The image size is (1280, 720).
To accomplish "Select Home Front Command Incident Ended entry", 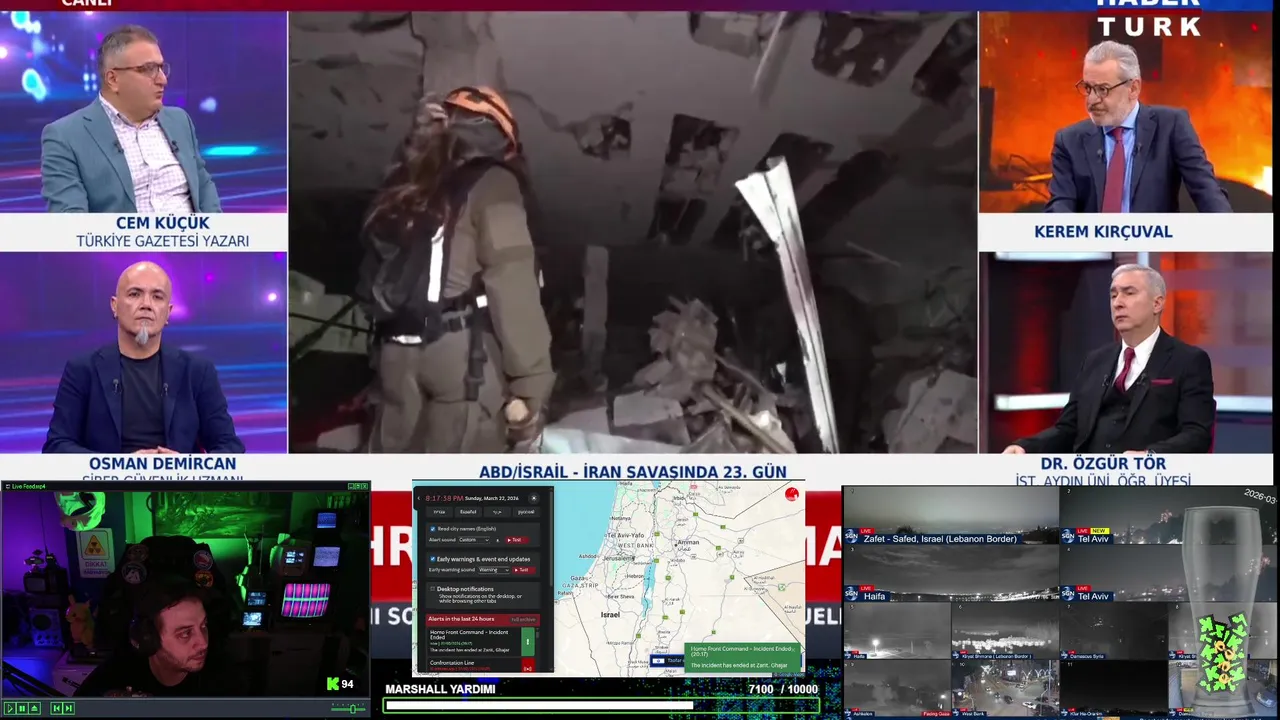I will click(475, 642).
